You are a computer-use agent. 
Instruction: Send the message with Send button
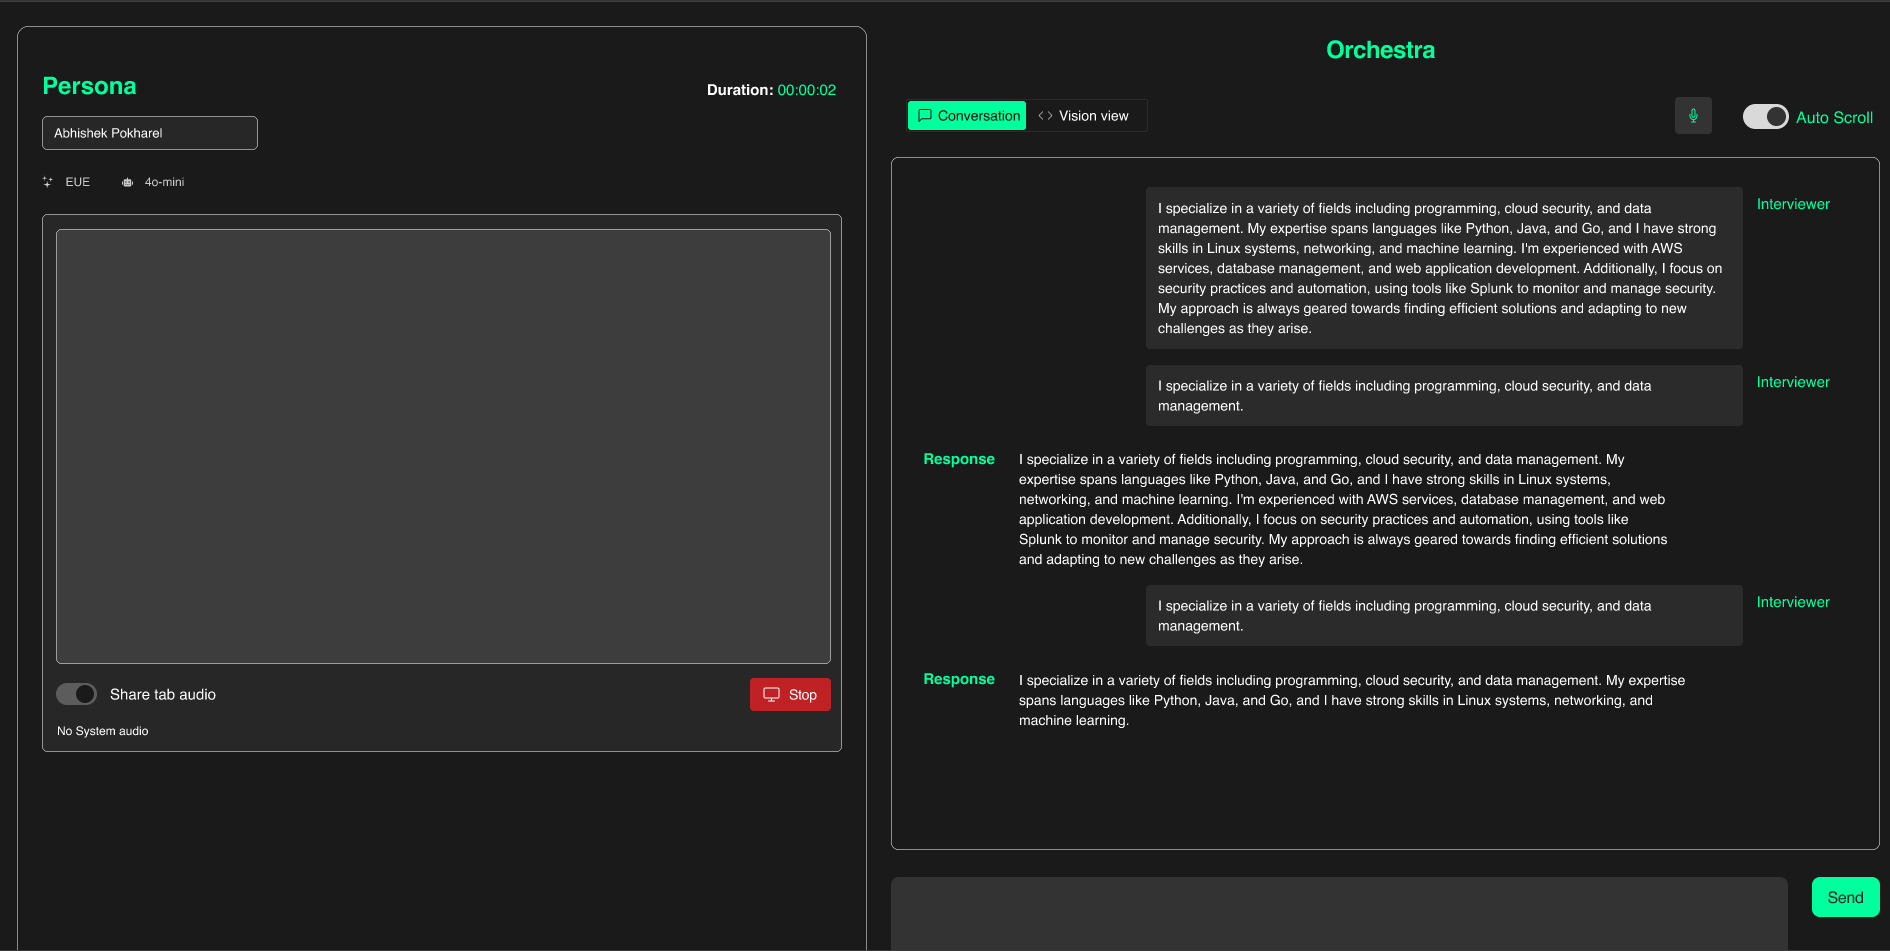pos(1845,897)
